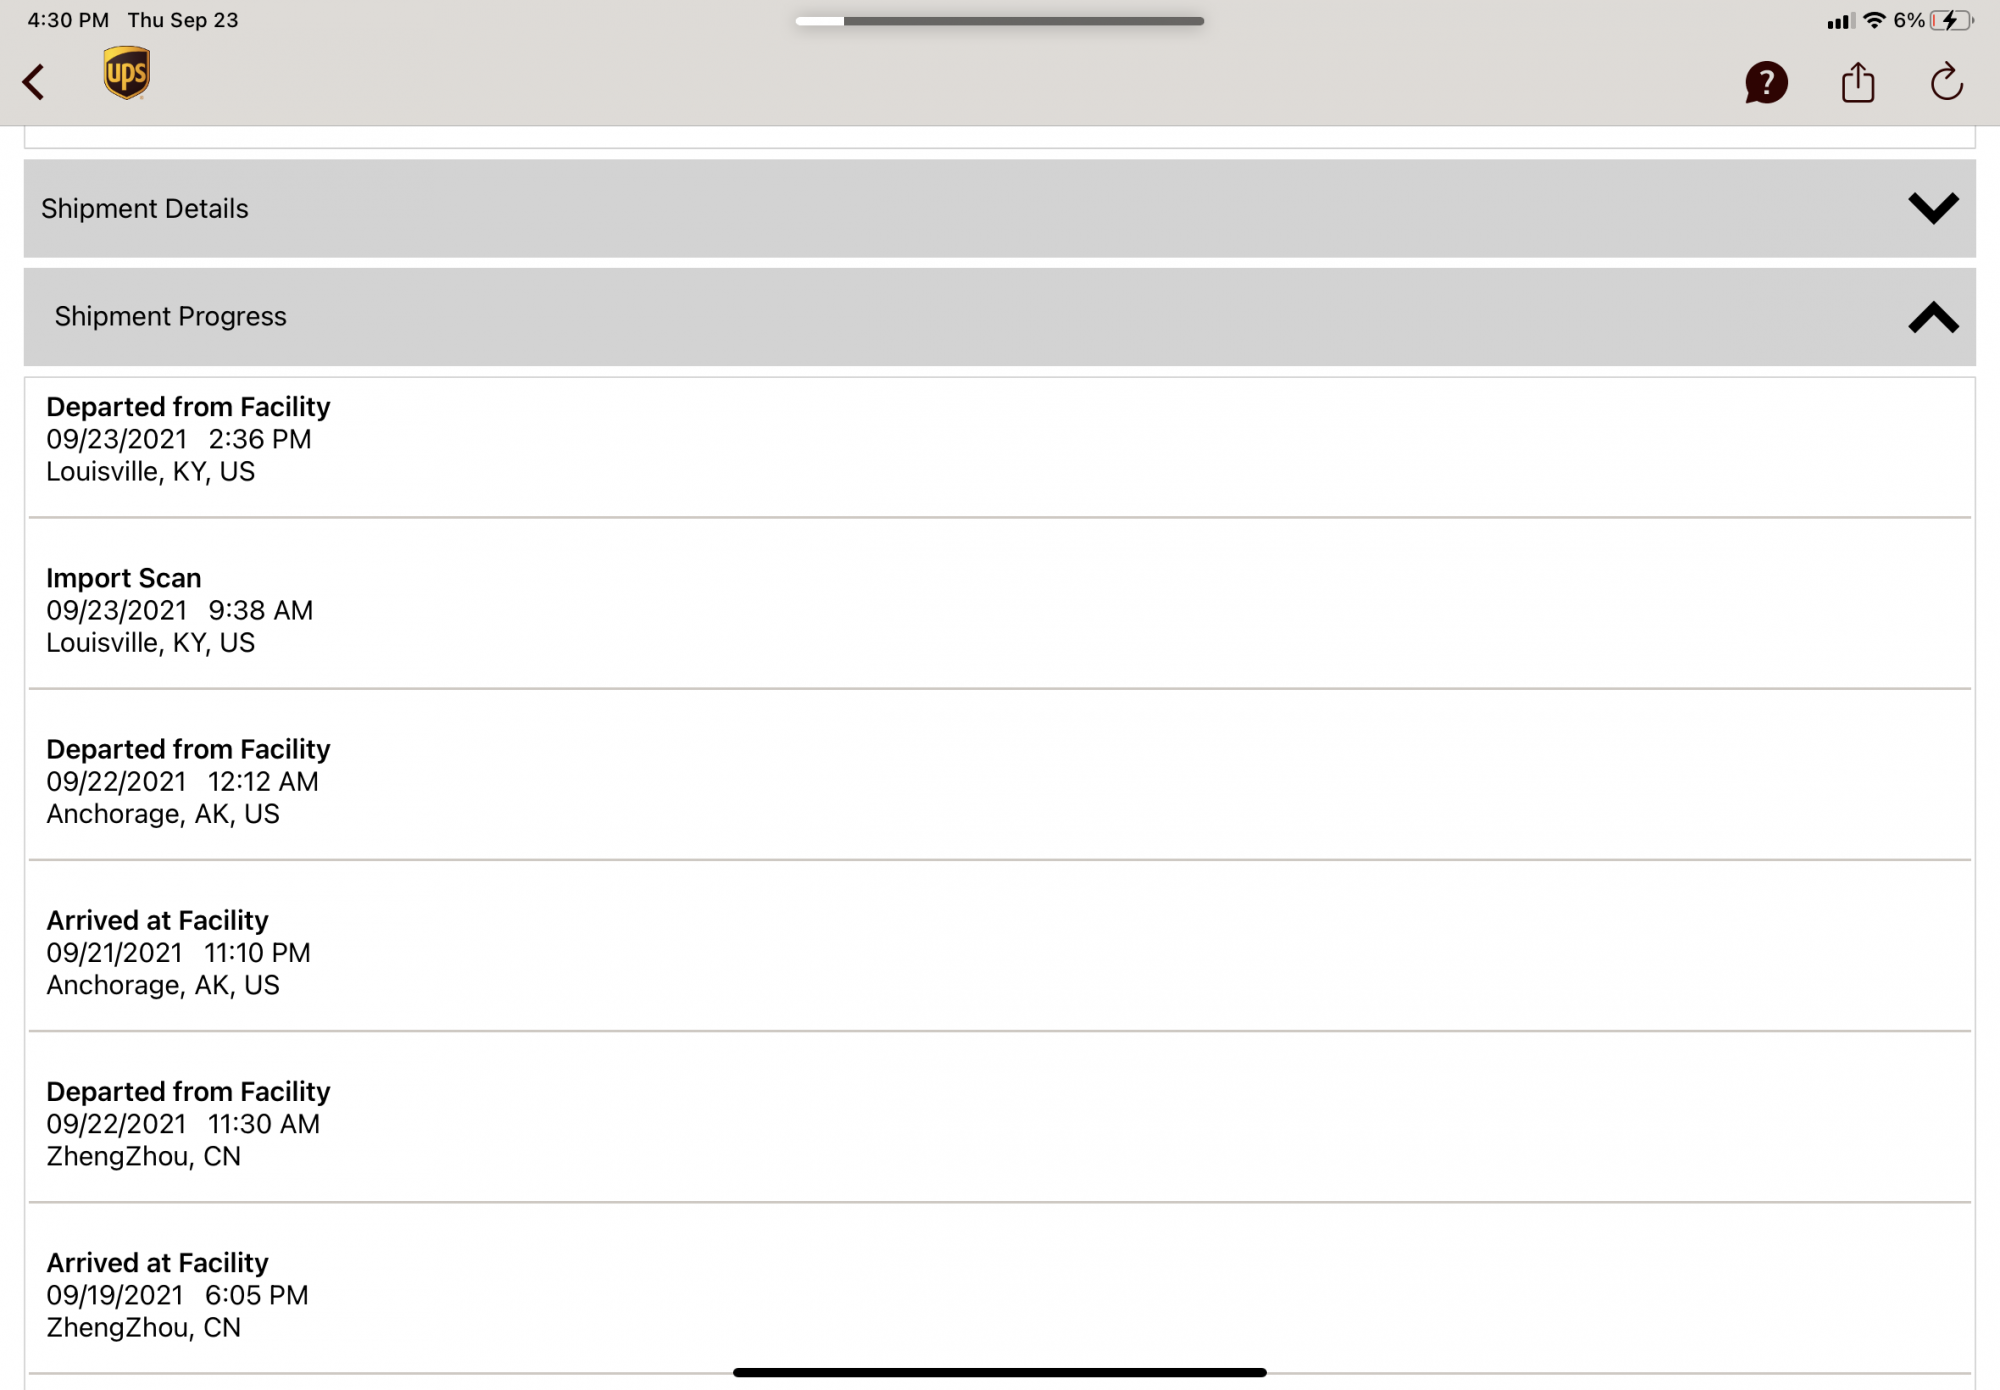Tap the back arrow icon
The width and height of the screenshot is (2000, 1390).
click(34, 82)
